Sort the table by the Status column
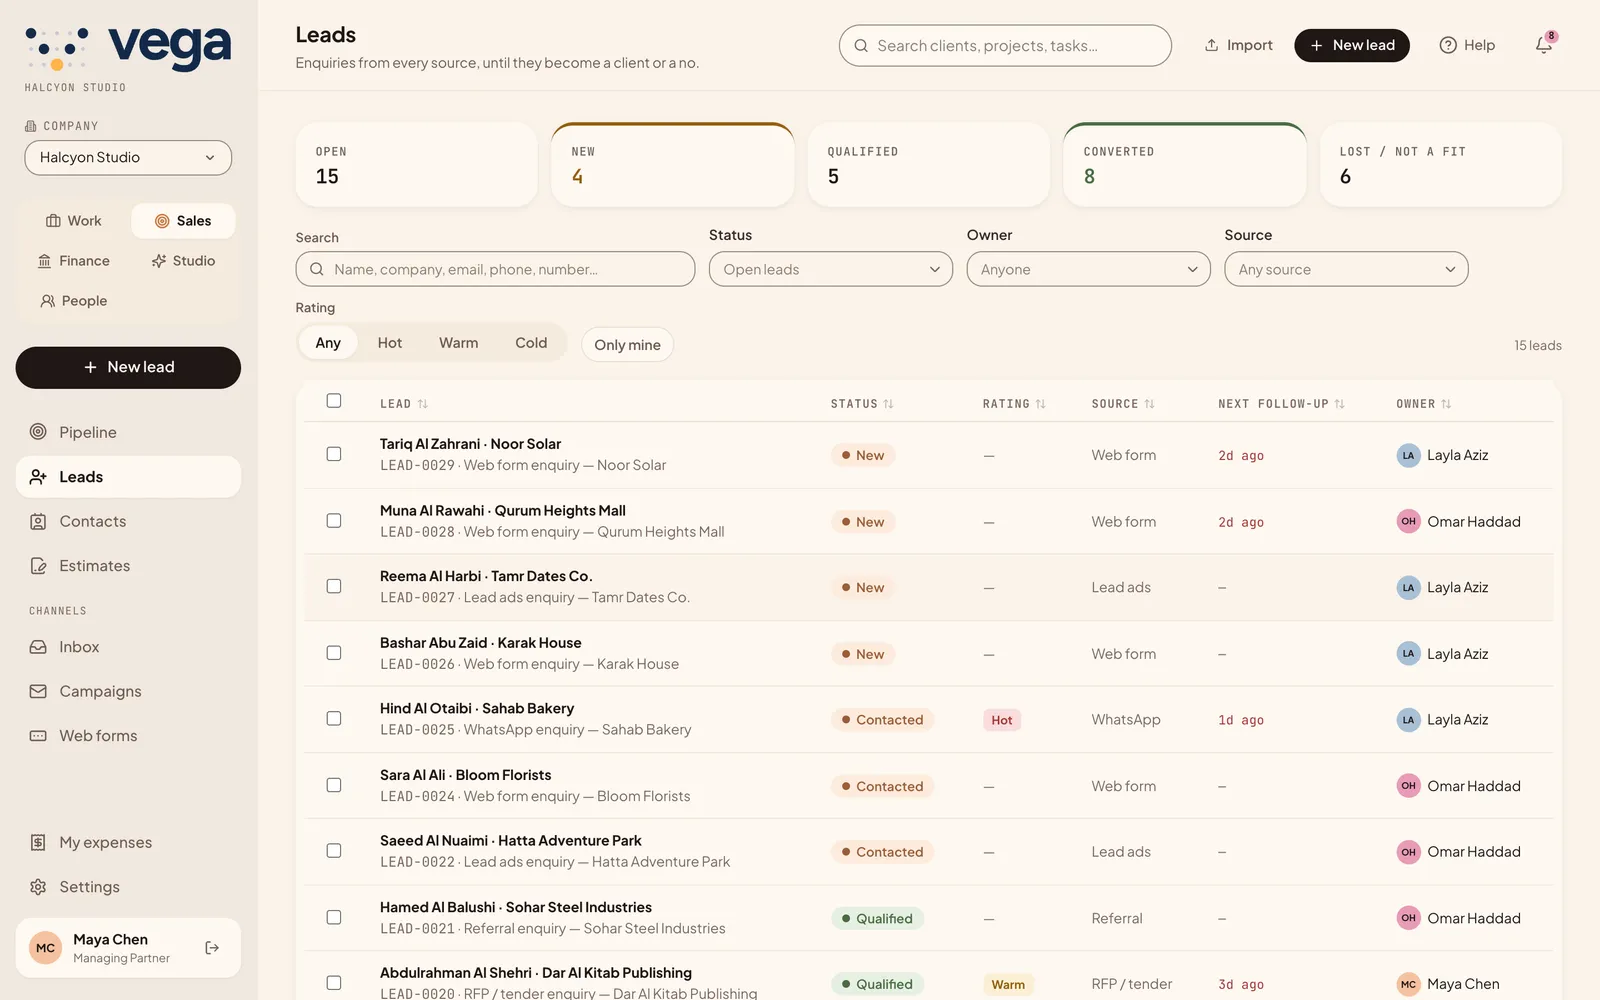 [x=862, y=404]
